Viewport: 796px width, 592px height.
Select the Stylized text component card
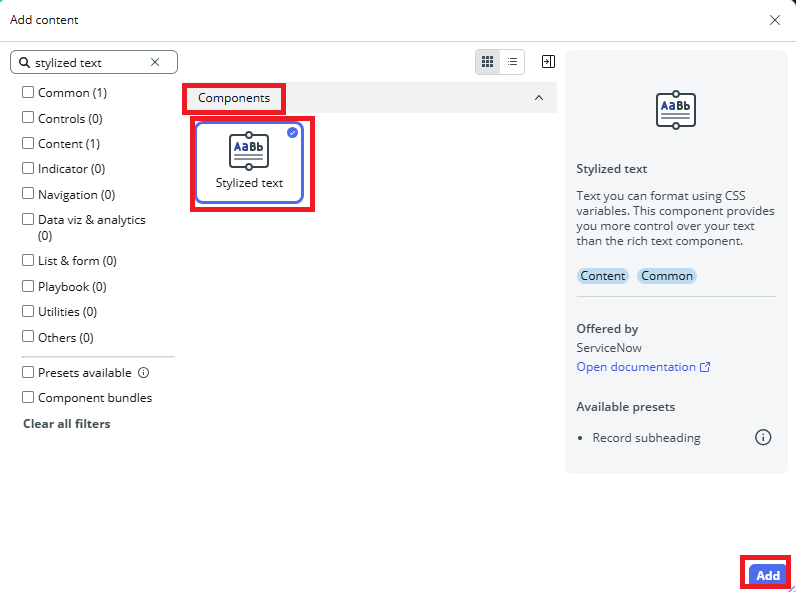pyautogui.click(x=249, y=162)
